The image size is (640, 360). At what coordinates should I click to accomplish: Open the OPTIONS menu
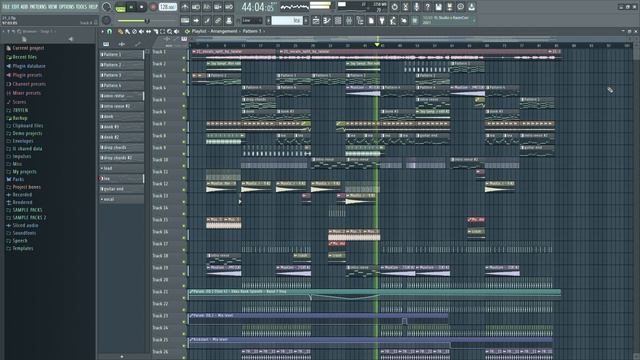[x=67, y=7]
